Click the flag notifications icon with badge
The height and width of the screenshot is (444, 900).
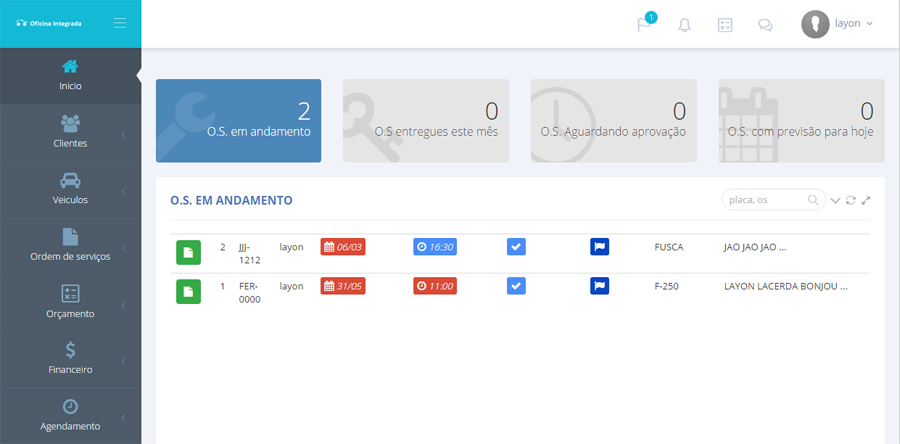point(645,25)
